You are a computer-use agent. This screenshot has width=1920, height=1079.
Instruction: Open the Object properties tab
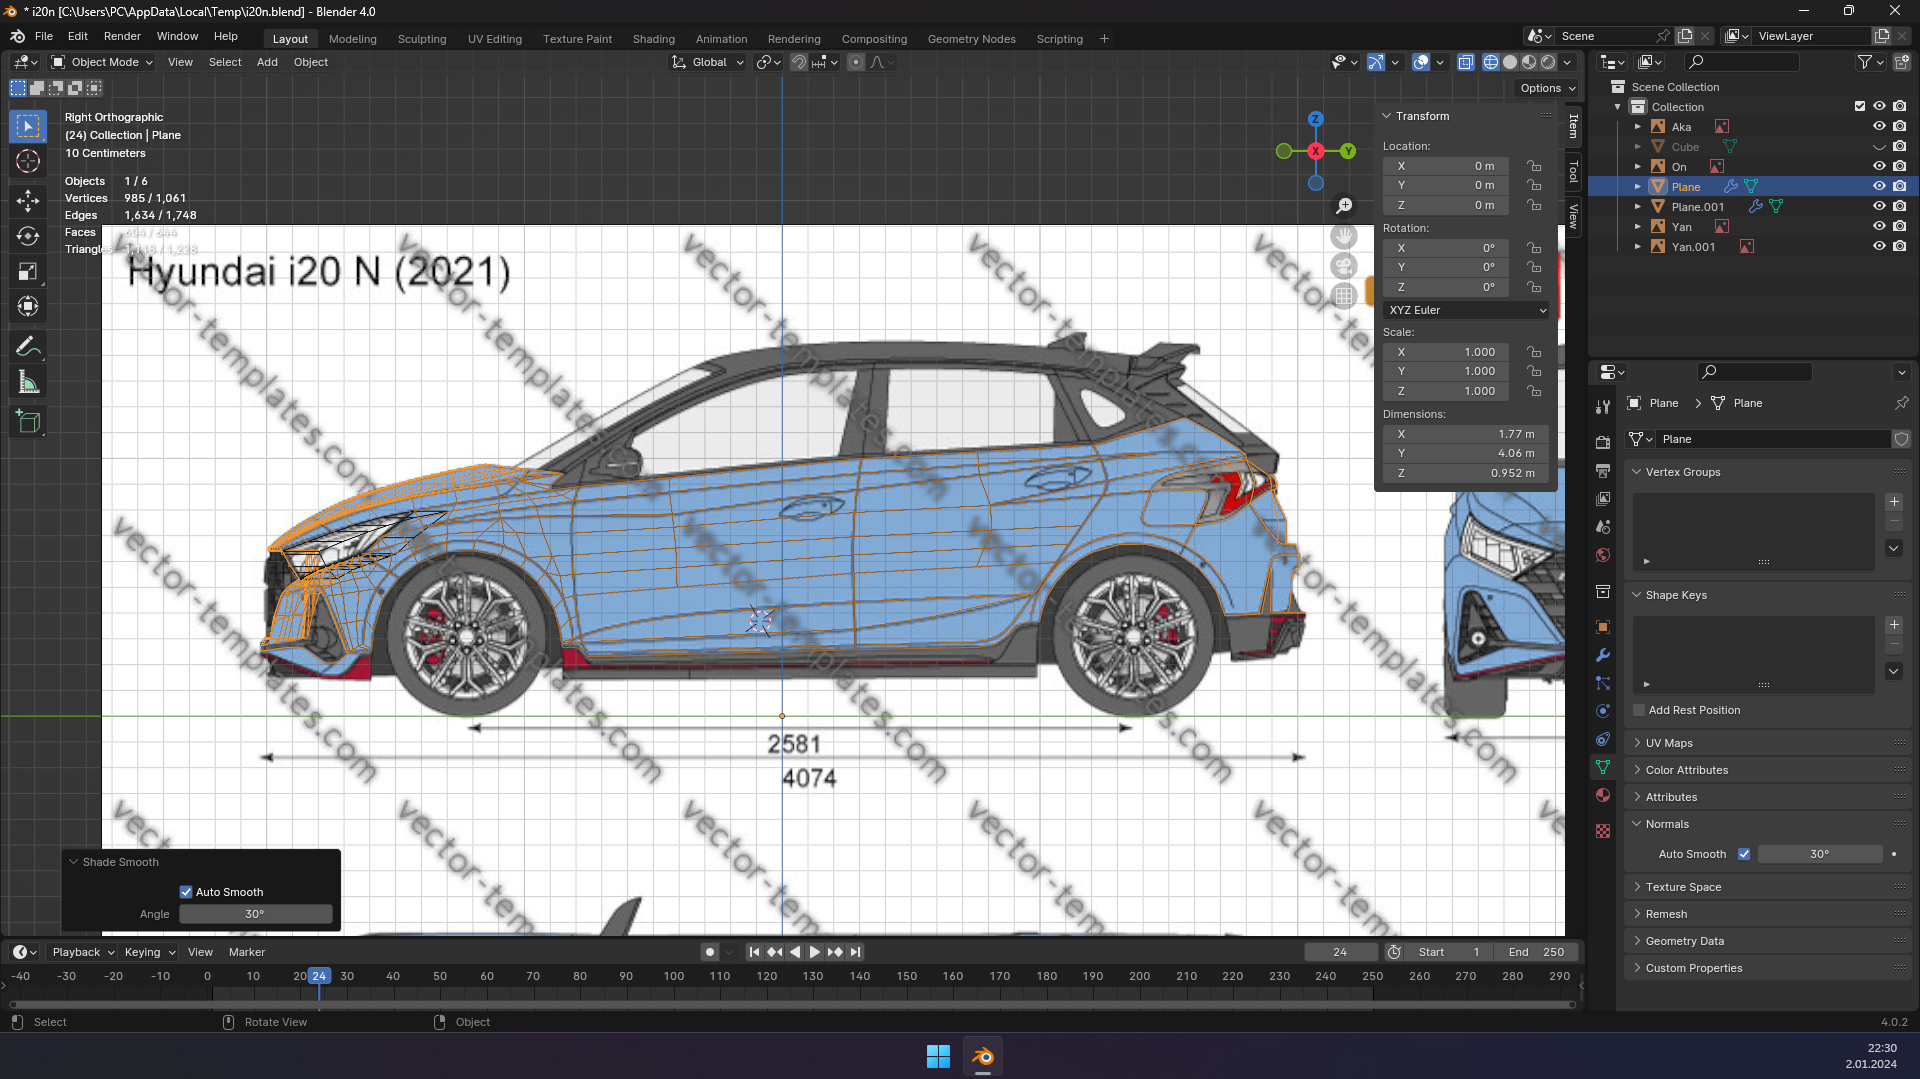(x=1603, y=627)
